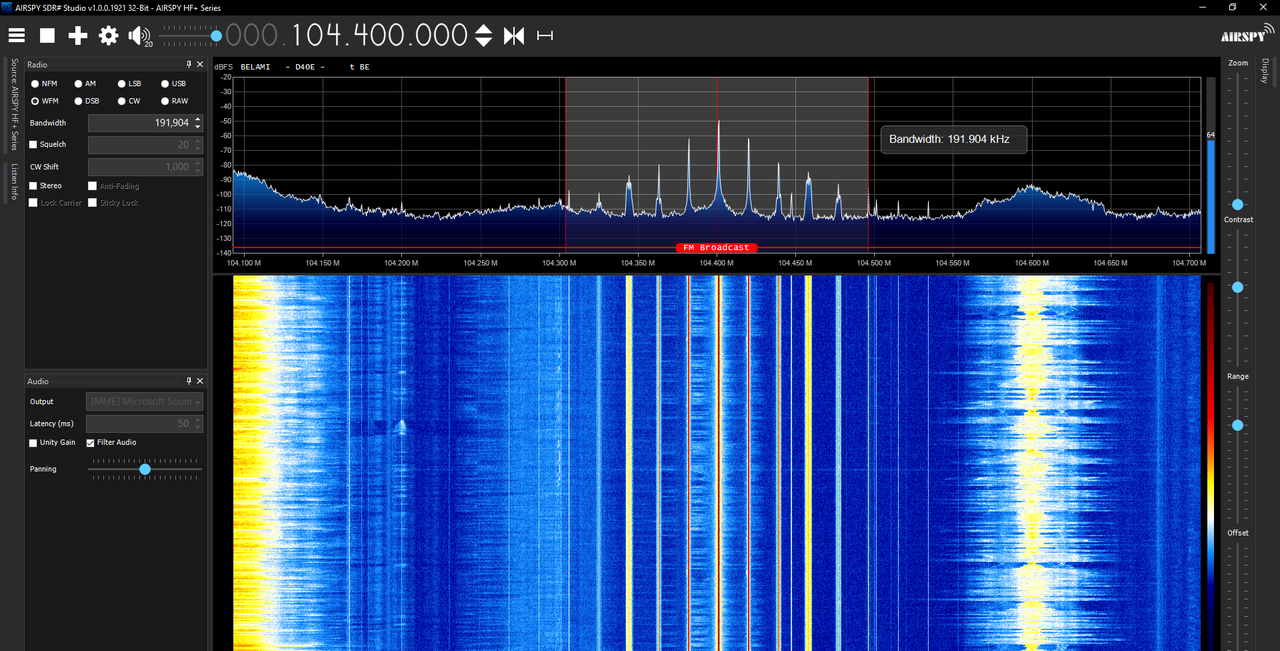Click the frequency up arrow beside 104.400.000

(483, 30)
